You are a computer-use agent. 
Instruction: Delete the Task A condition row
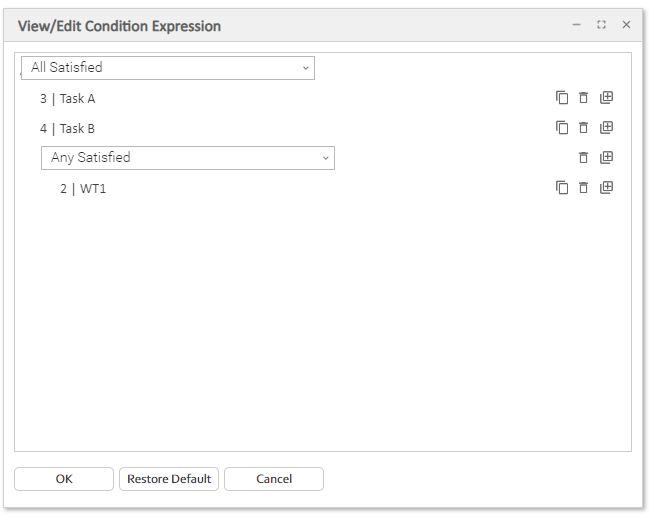(x=584, y=98)
